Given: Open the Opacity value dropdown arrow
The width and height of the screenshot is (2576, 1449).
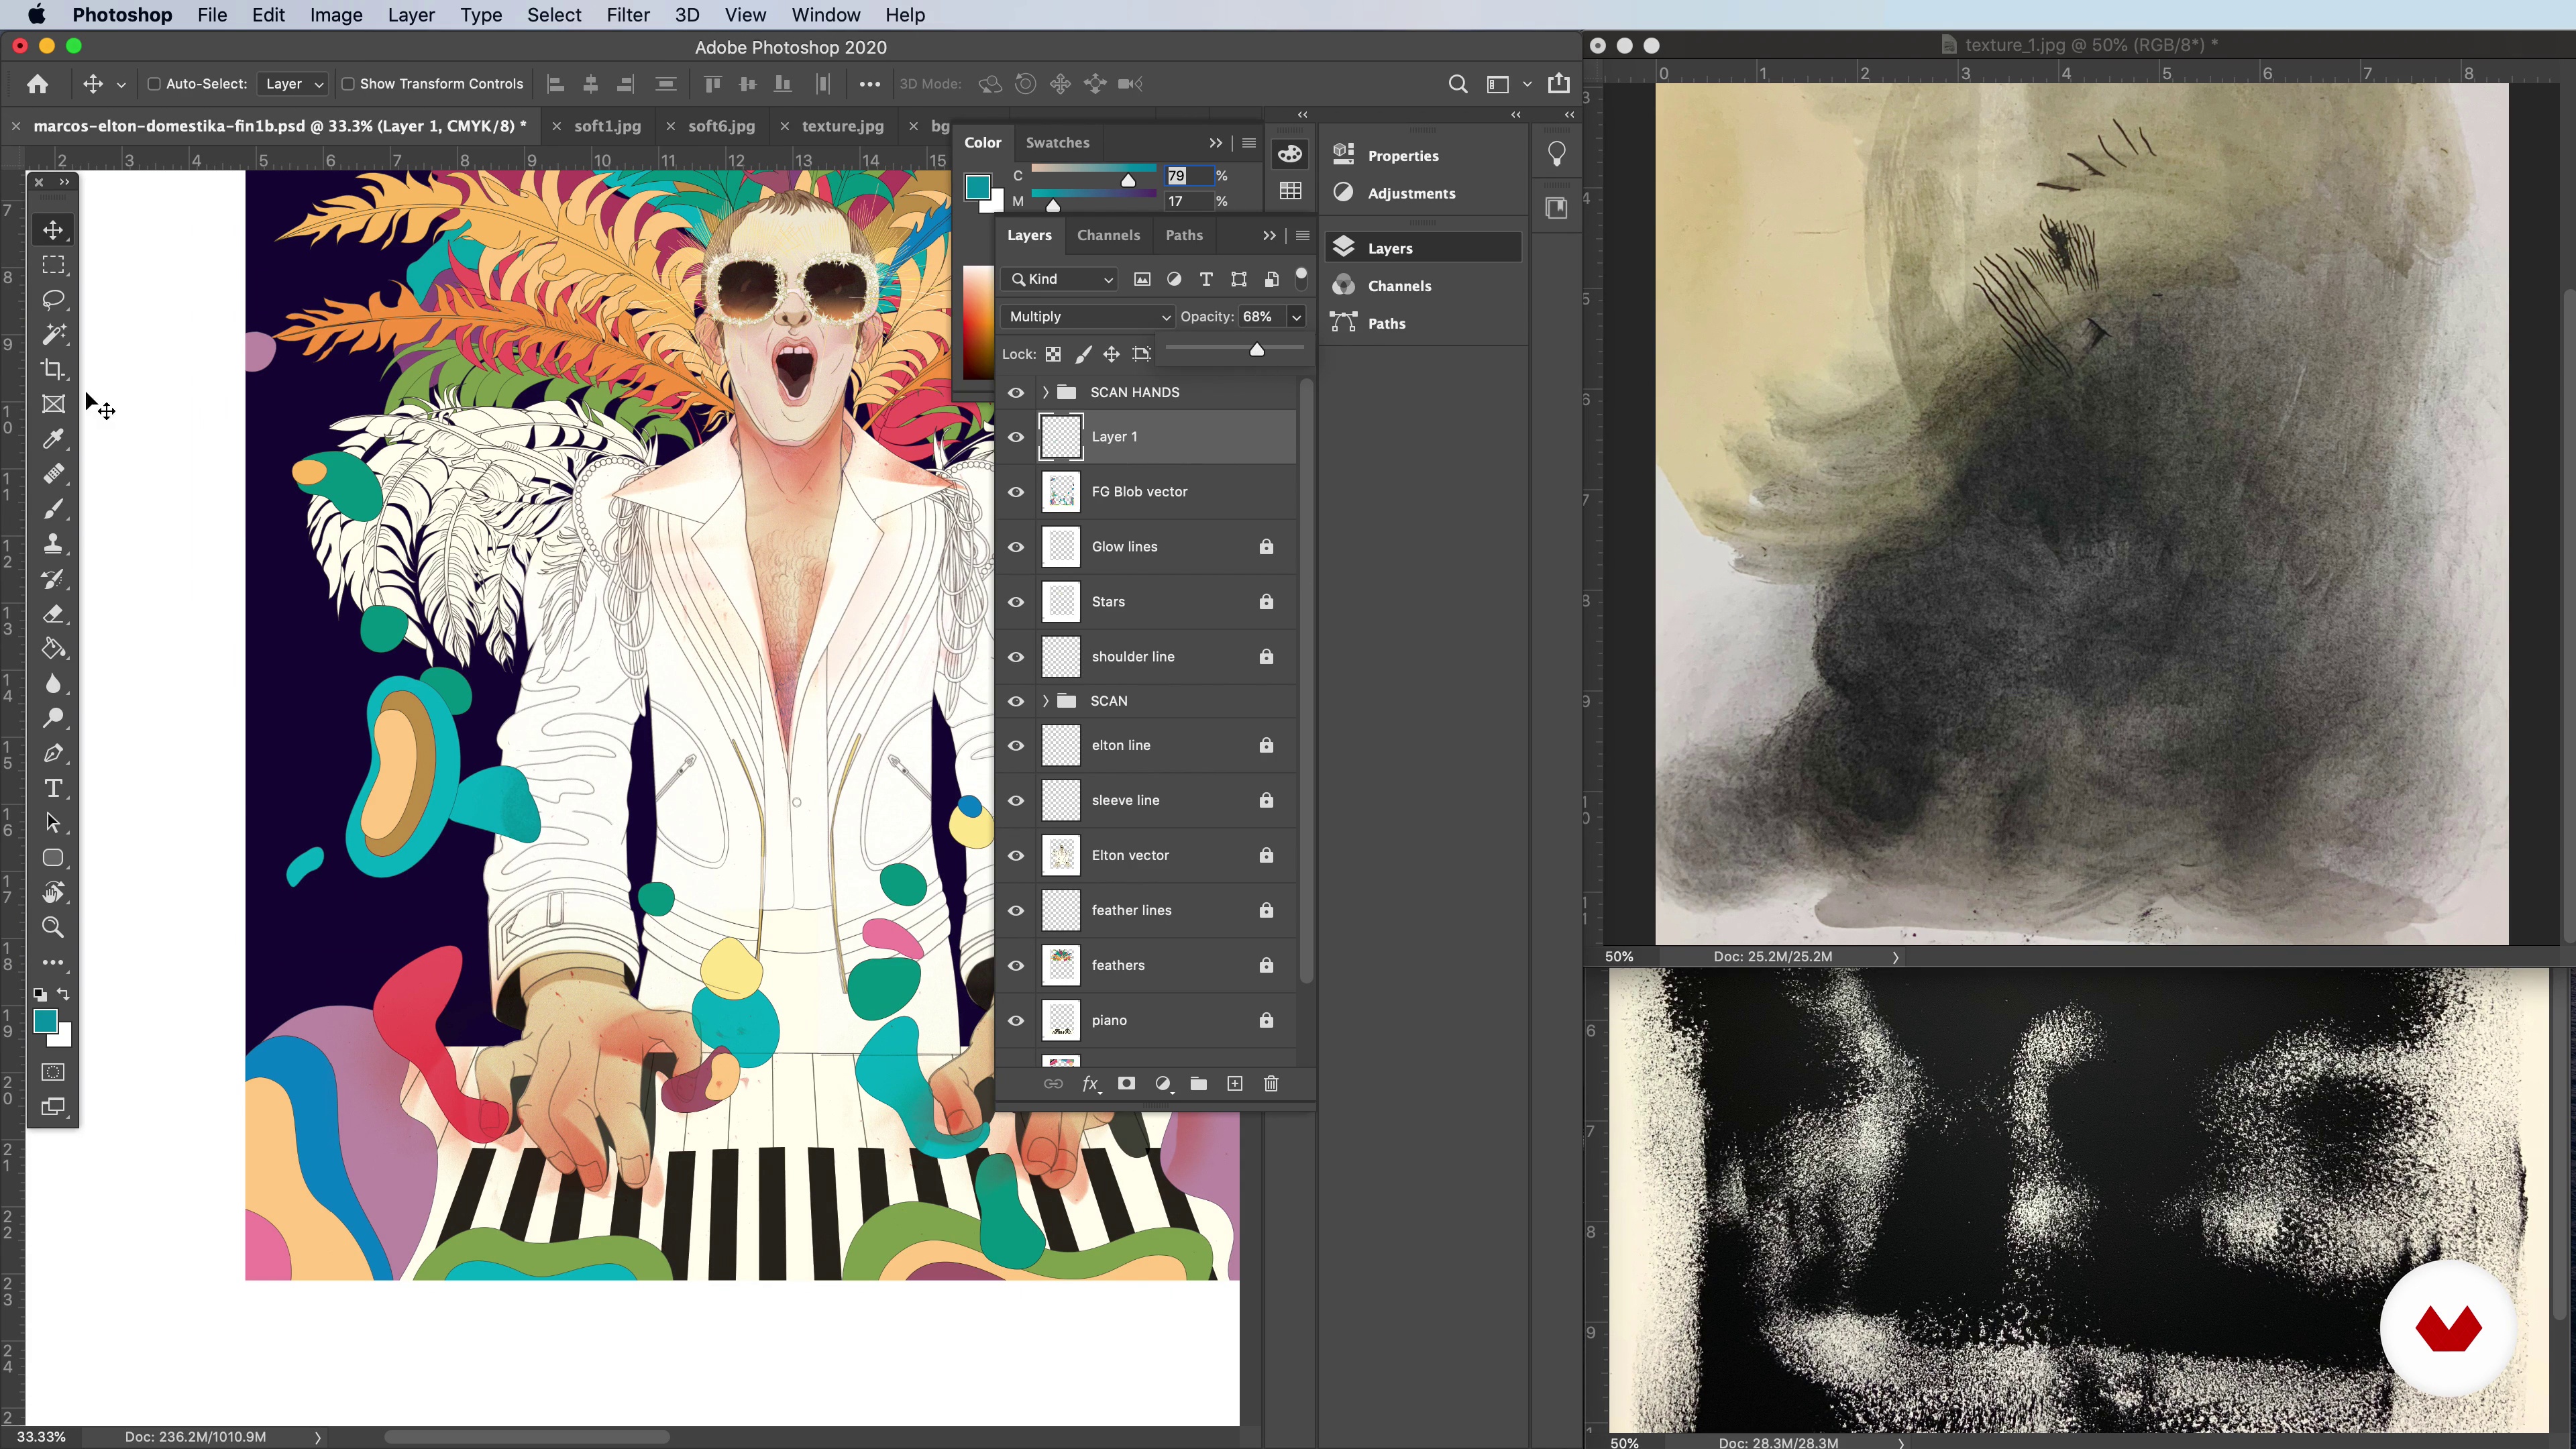Looking at the screenshot, I should pyautogui.click(x=1297, y=317).
